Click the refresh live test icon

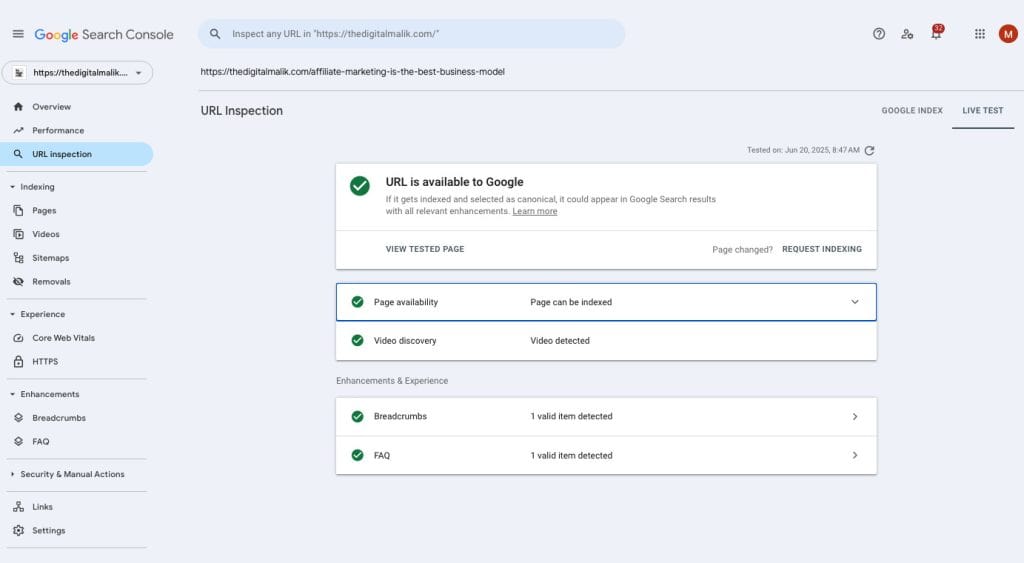869,150
